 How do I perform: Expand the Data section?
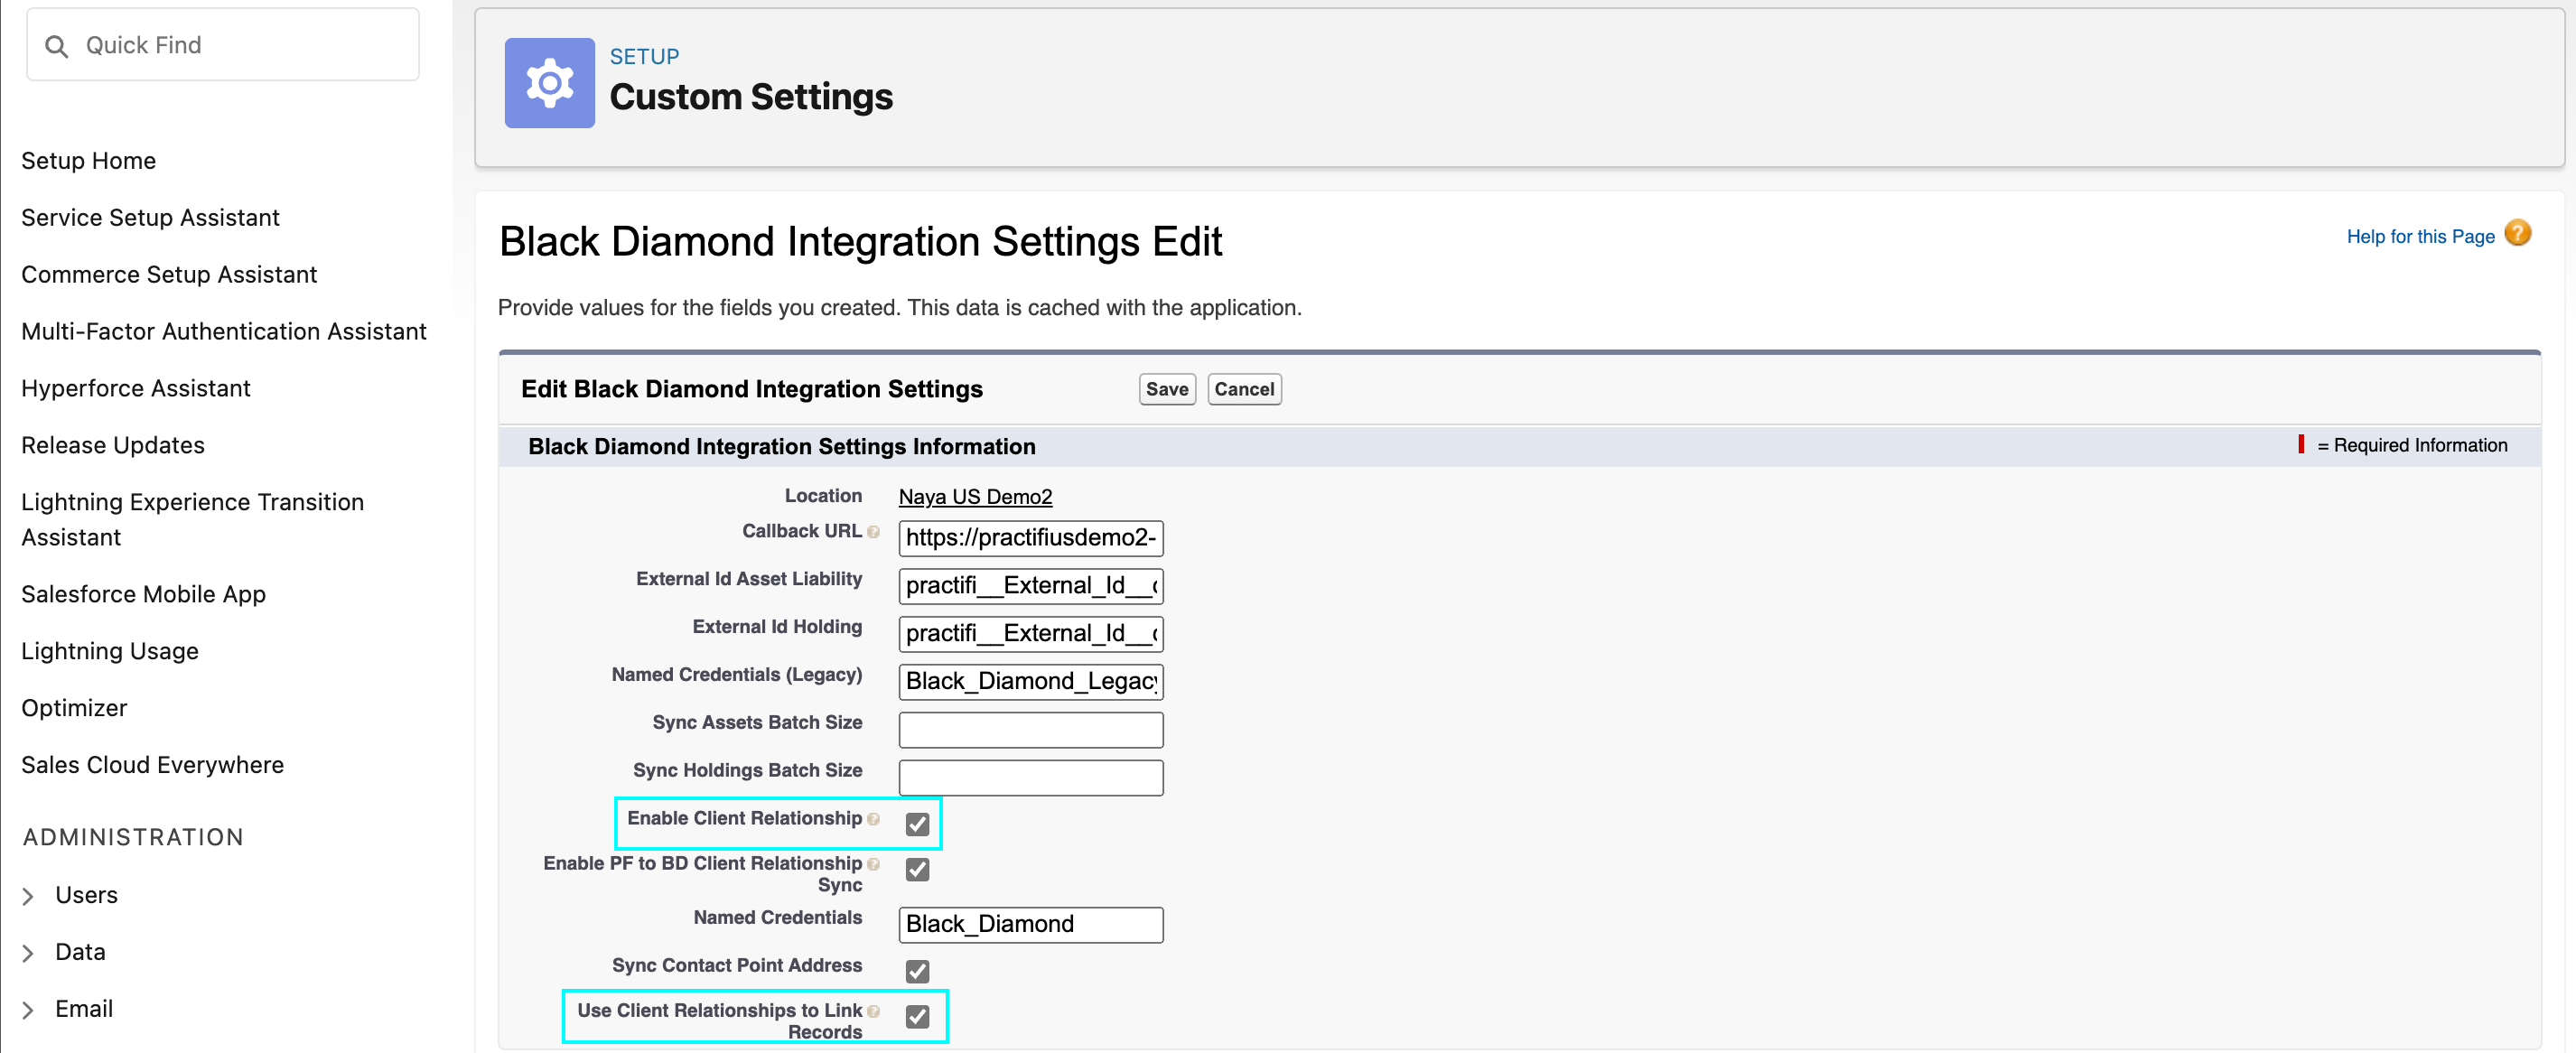click(29, 953)
